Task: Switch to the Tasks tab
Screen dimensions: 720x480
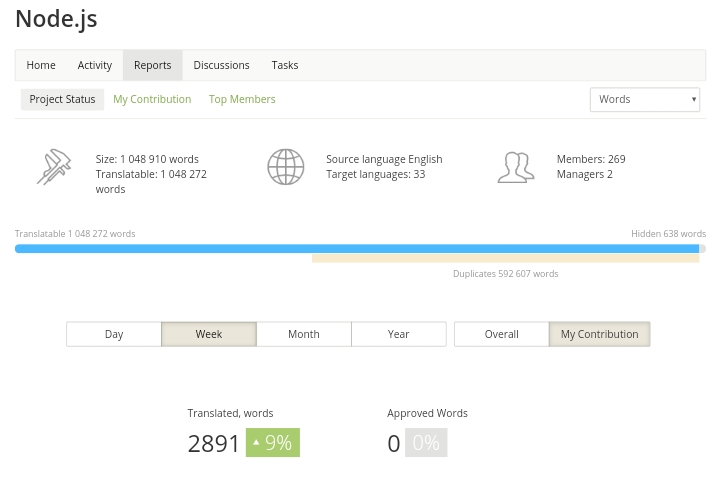Action: (x=284, y=65)
